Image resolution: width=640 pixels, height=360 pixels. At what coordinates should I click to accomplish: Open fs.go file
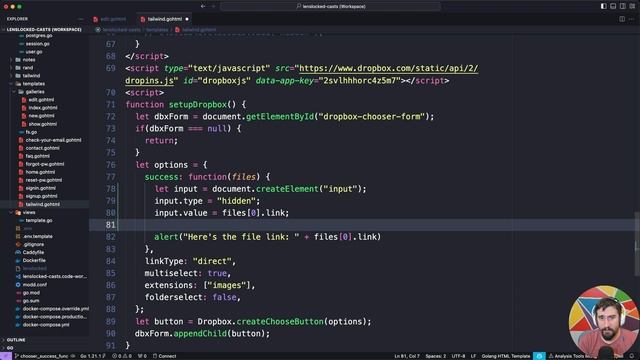click(31, 132)
